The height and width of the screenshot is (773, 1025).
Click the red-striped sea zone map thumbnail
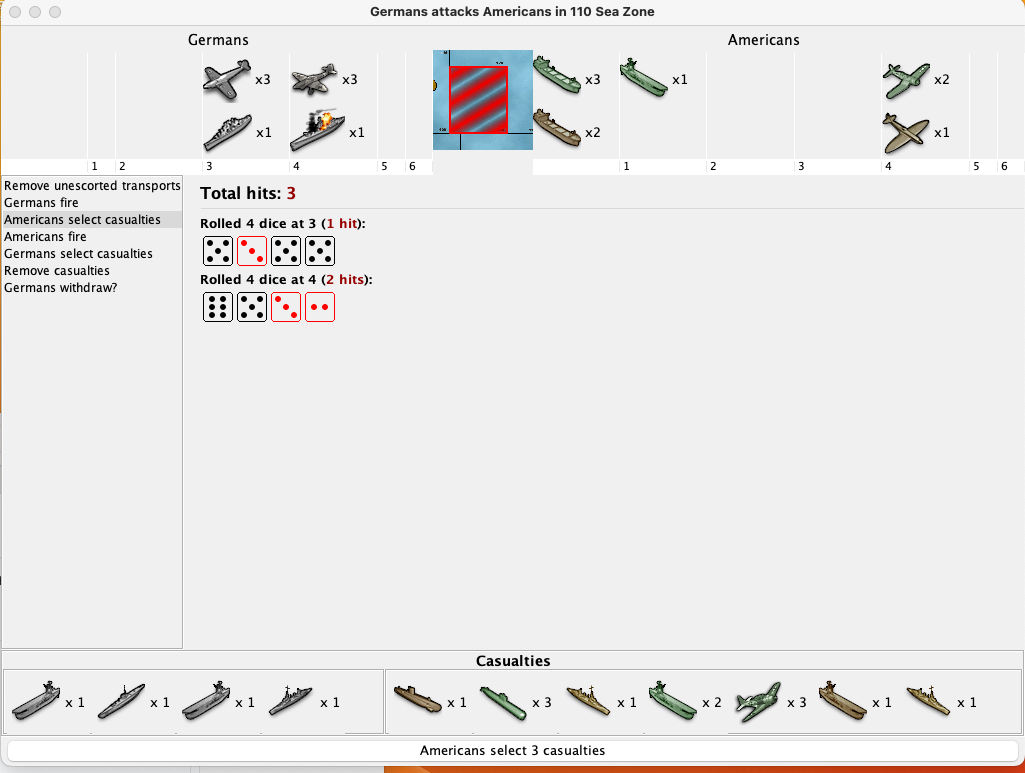[x=479, y=99]
